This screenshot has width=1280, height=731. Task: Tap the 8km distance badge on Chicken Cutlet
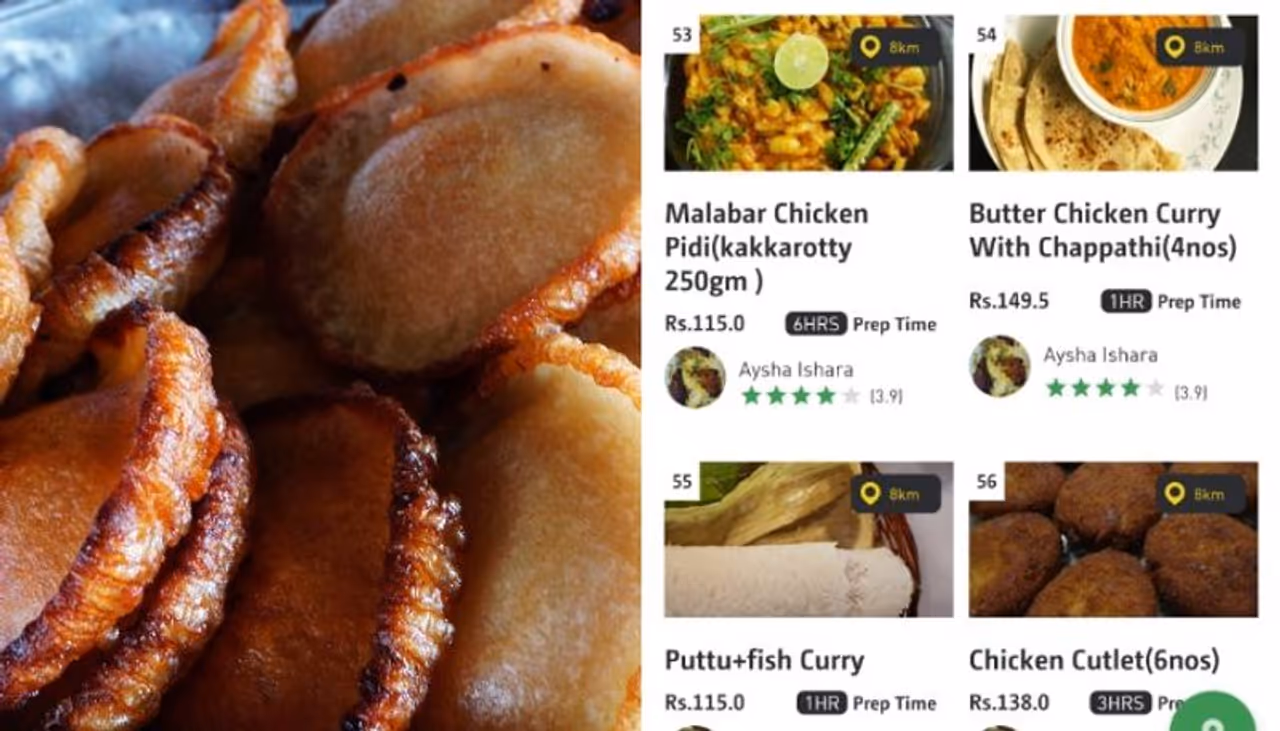(x=1200, y=494)
